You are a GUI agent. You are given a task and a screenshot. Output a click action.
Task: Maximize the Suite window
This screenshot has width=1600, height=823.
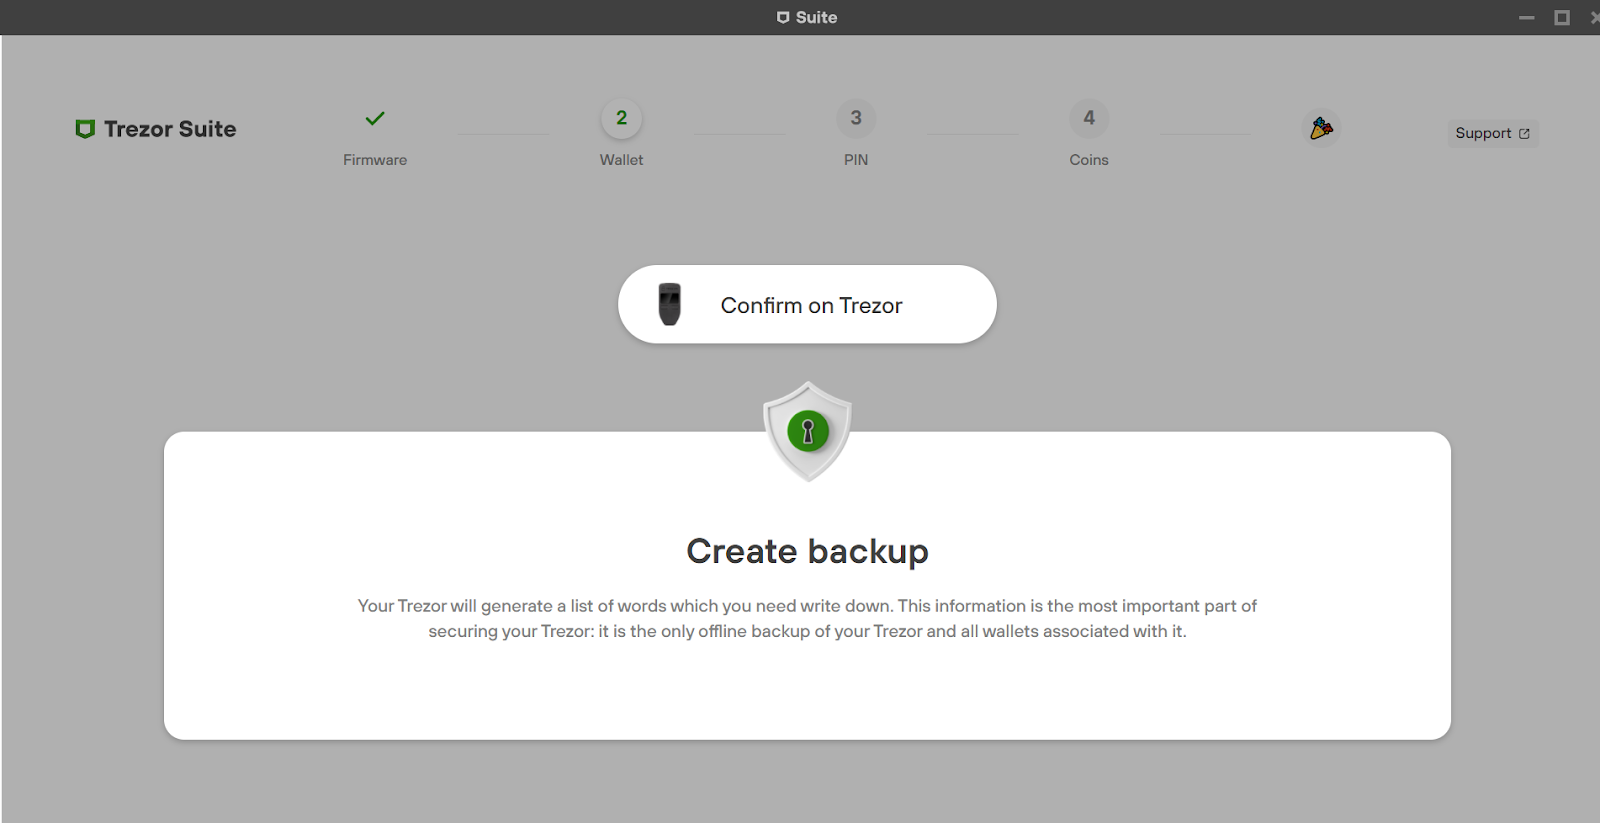1562,17
